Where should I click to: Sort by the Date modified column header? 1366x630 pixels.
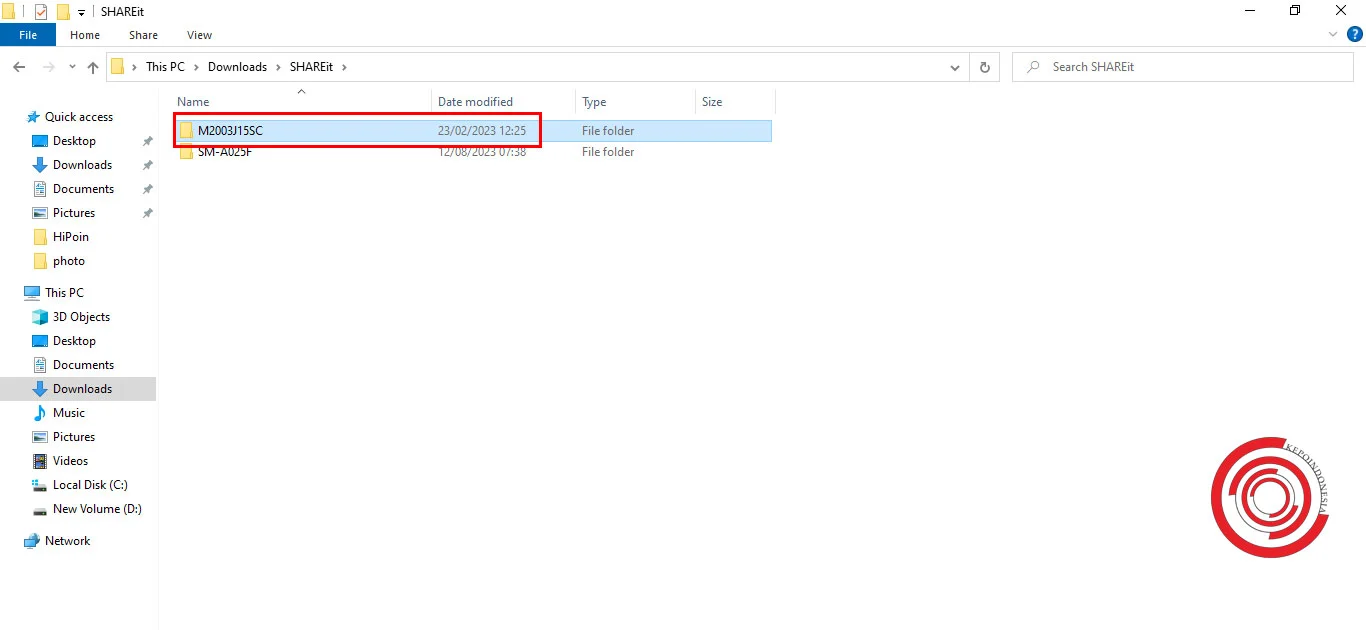tap(504, 102)
